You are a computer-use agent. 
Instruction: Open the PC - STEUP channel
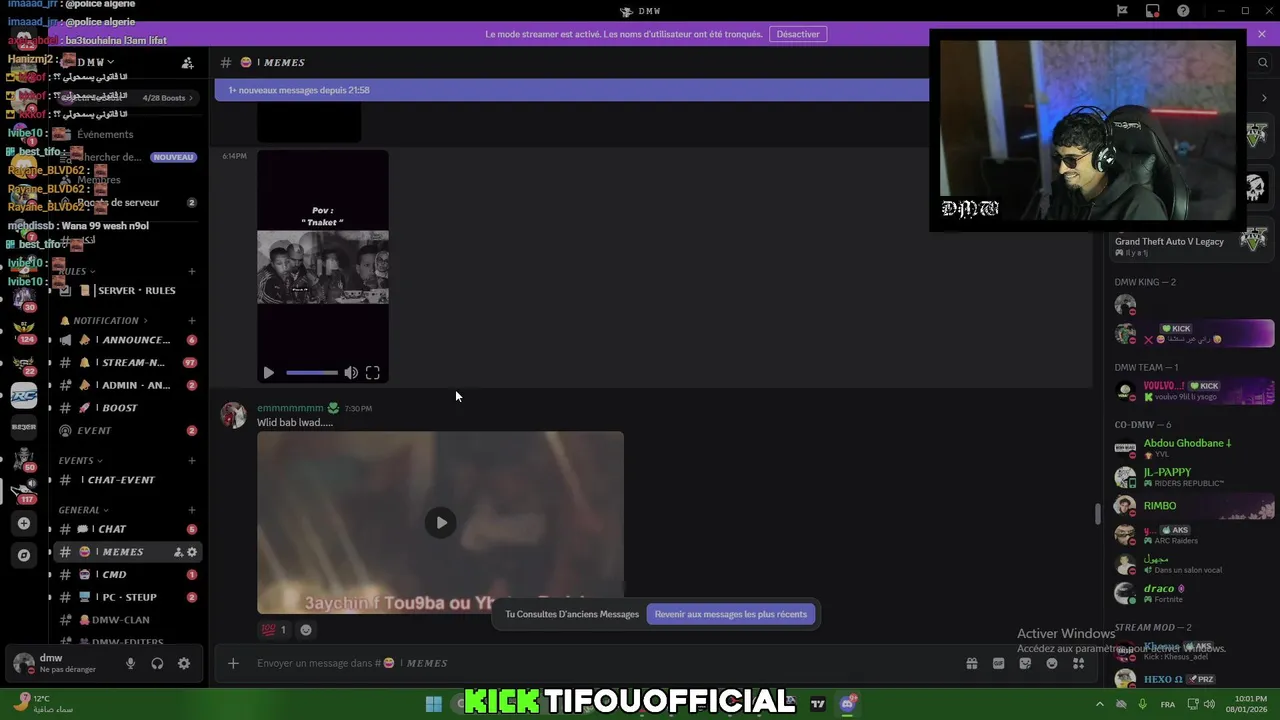(x=127, y=597)
